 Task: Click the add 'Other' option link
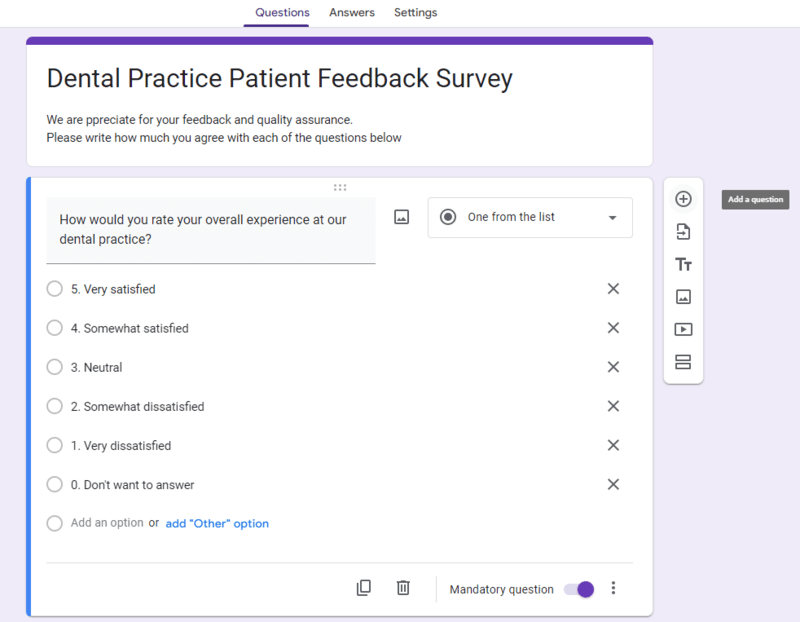point(217,523)
